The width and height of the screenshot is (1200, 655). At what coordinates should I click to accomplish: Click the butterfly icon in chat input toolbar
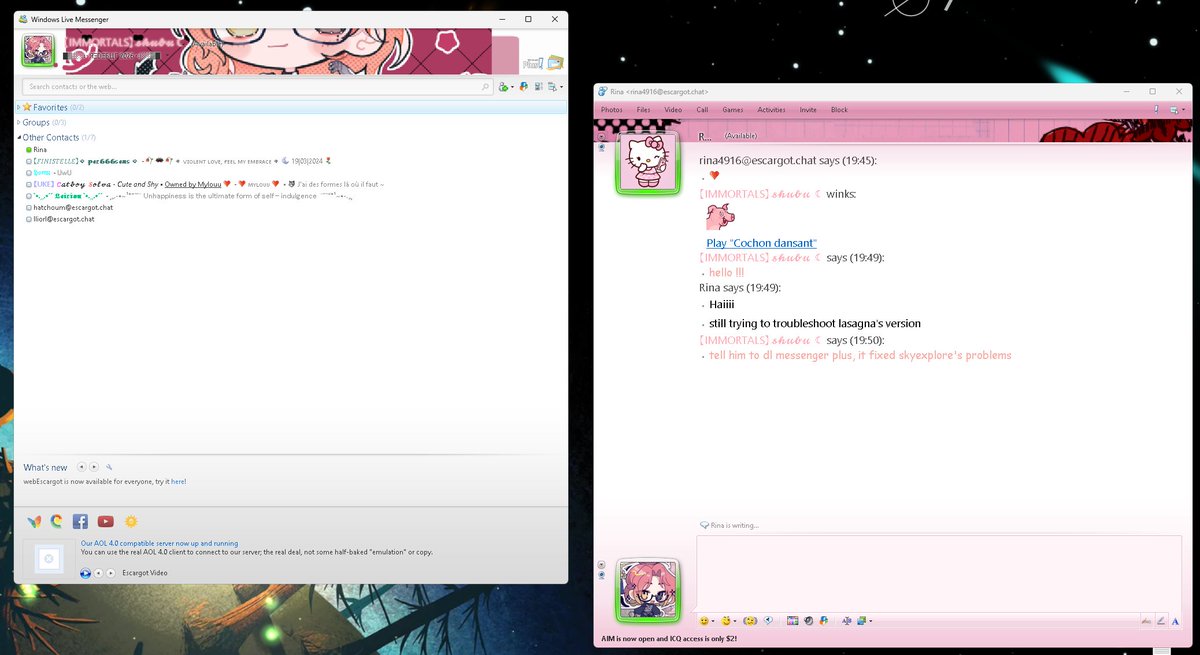[x=823, y=621]
